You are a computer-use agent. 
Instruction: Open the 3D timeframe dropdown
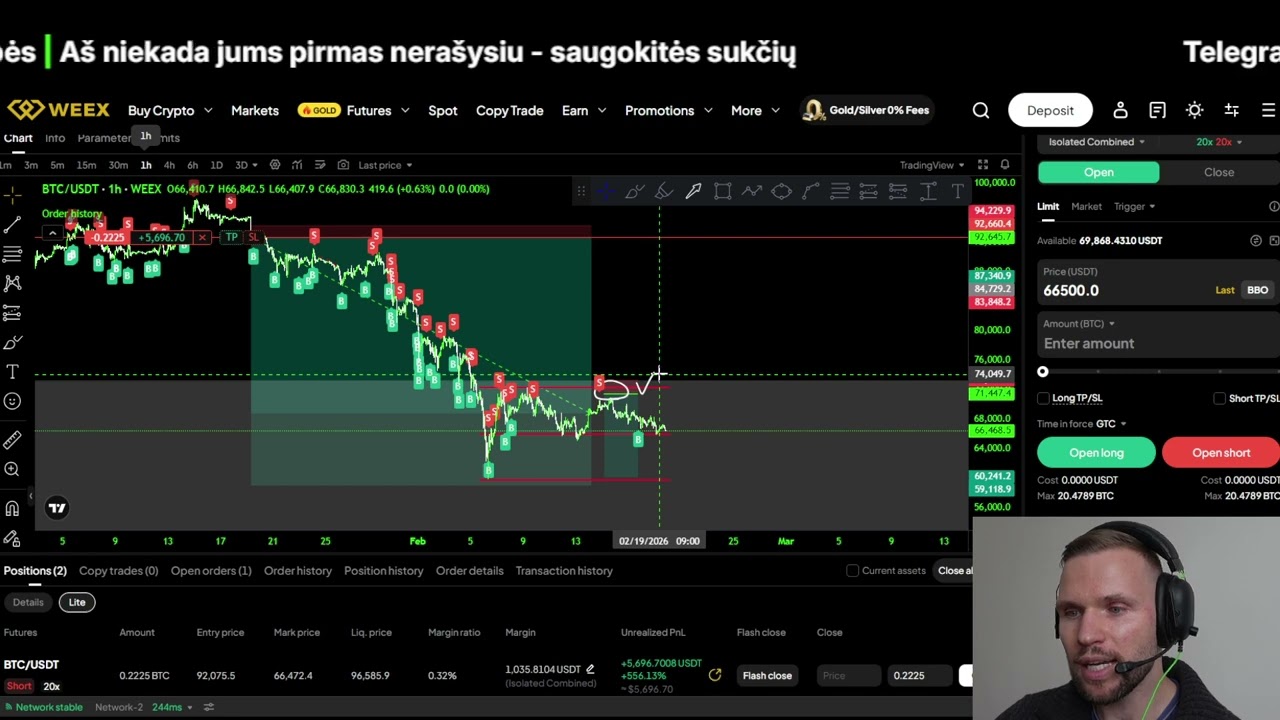[246, 165]
